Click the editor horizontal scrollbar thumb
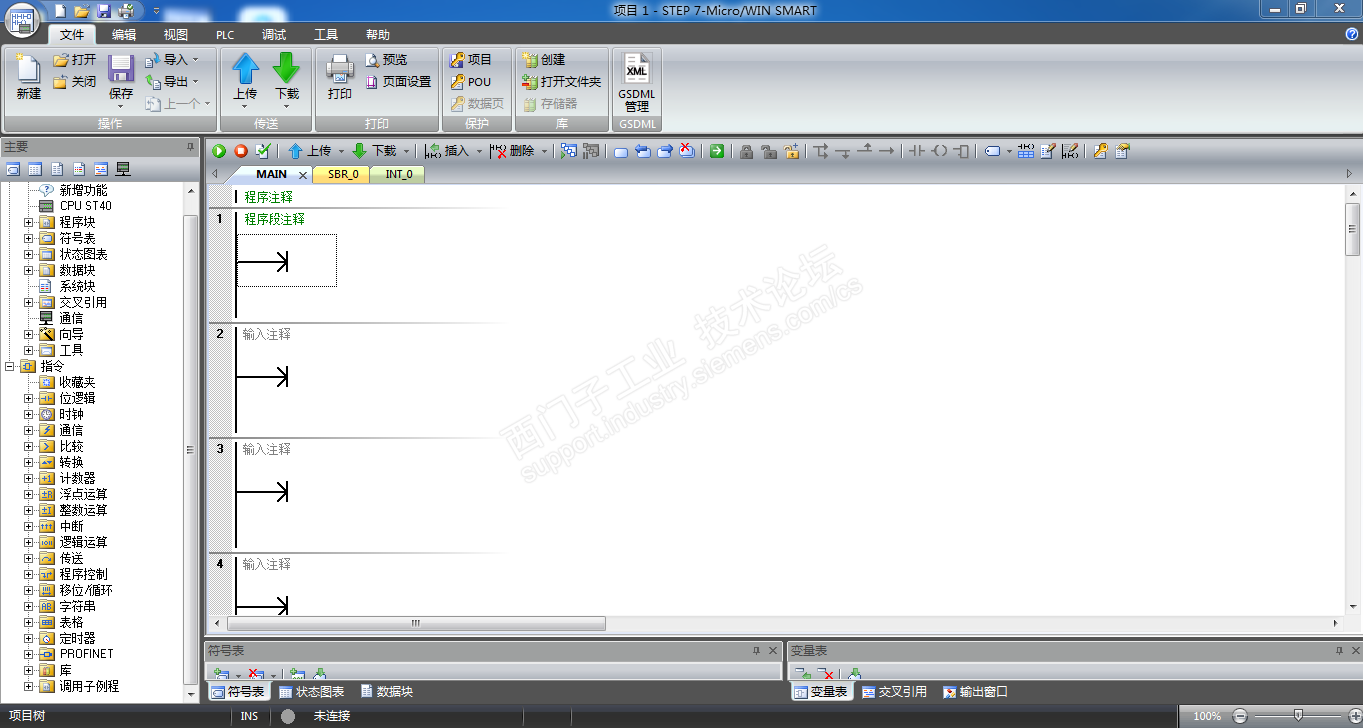 (416, 623)
